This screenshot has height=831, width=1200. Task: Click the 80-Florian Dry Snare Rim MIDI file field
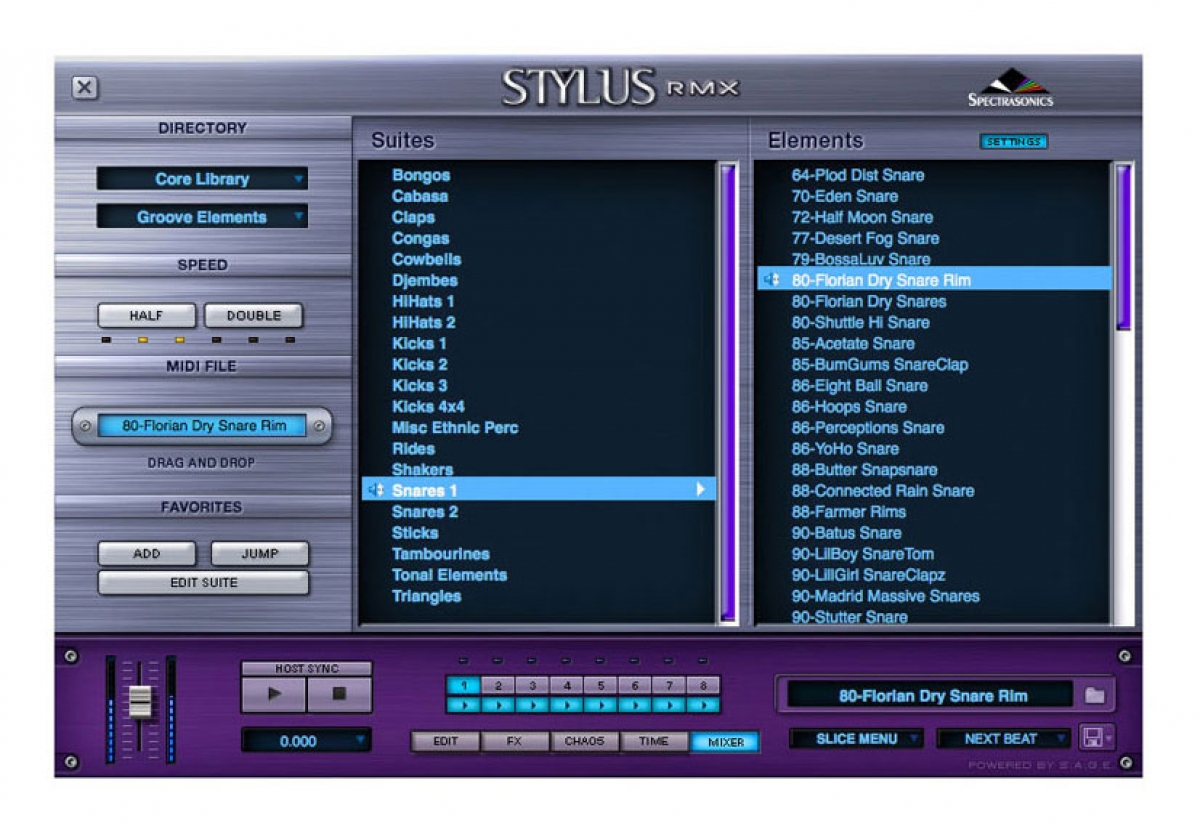click(204, 426)
